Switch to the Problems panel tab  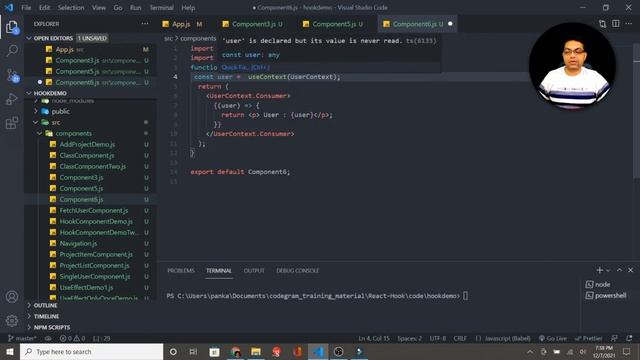click(181, 271)
